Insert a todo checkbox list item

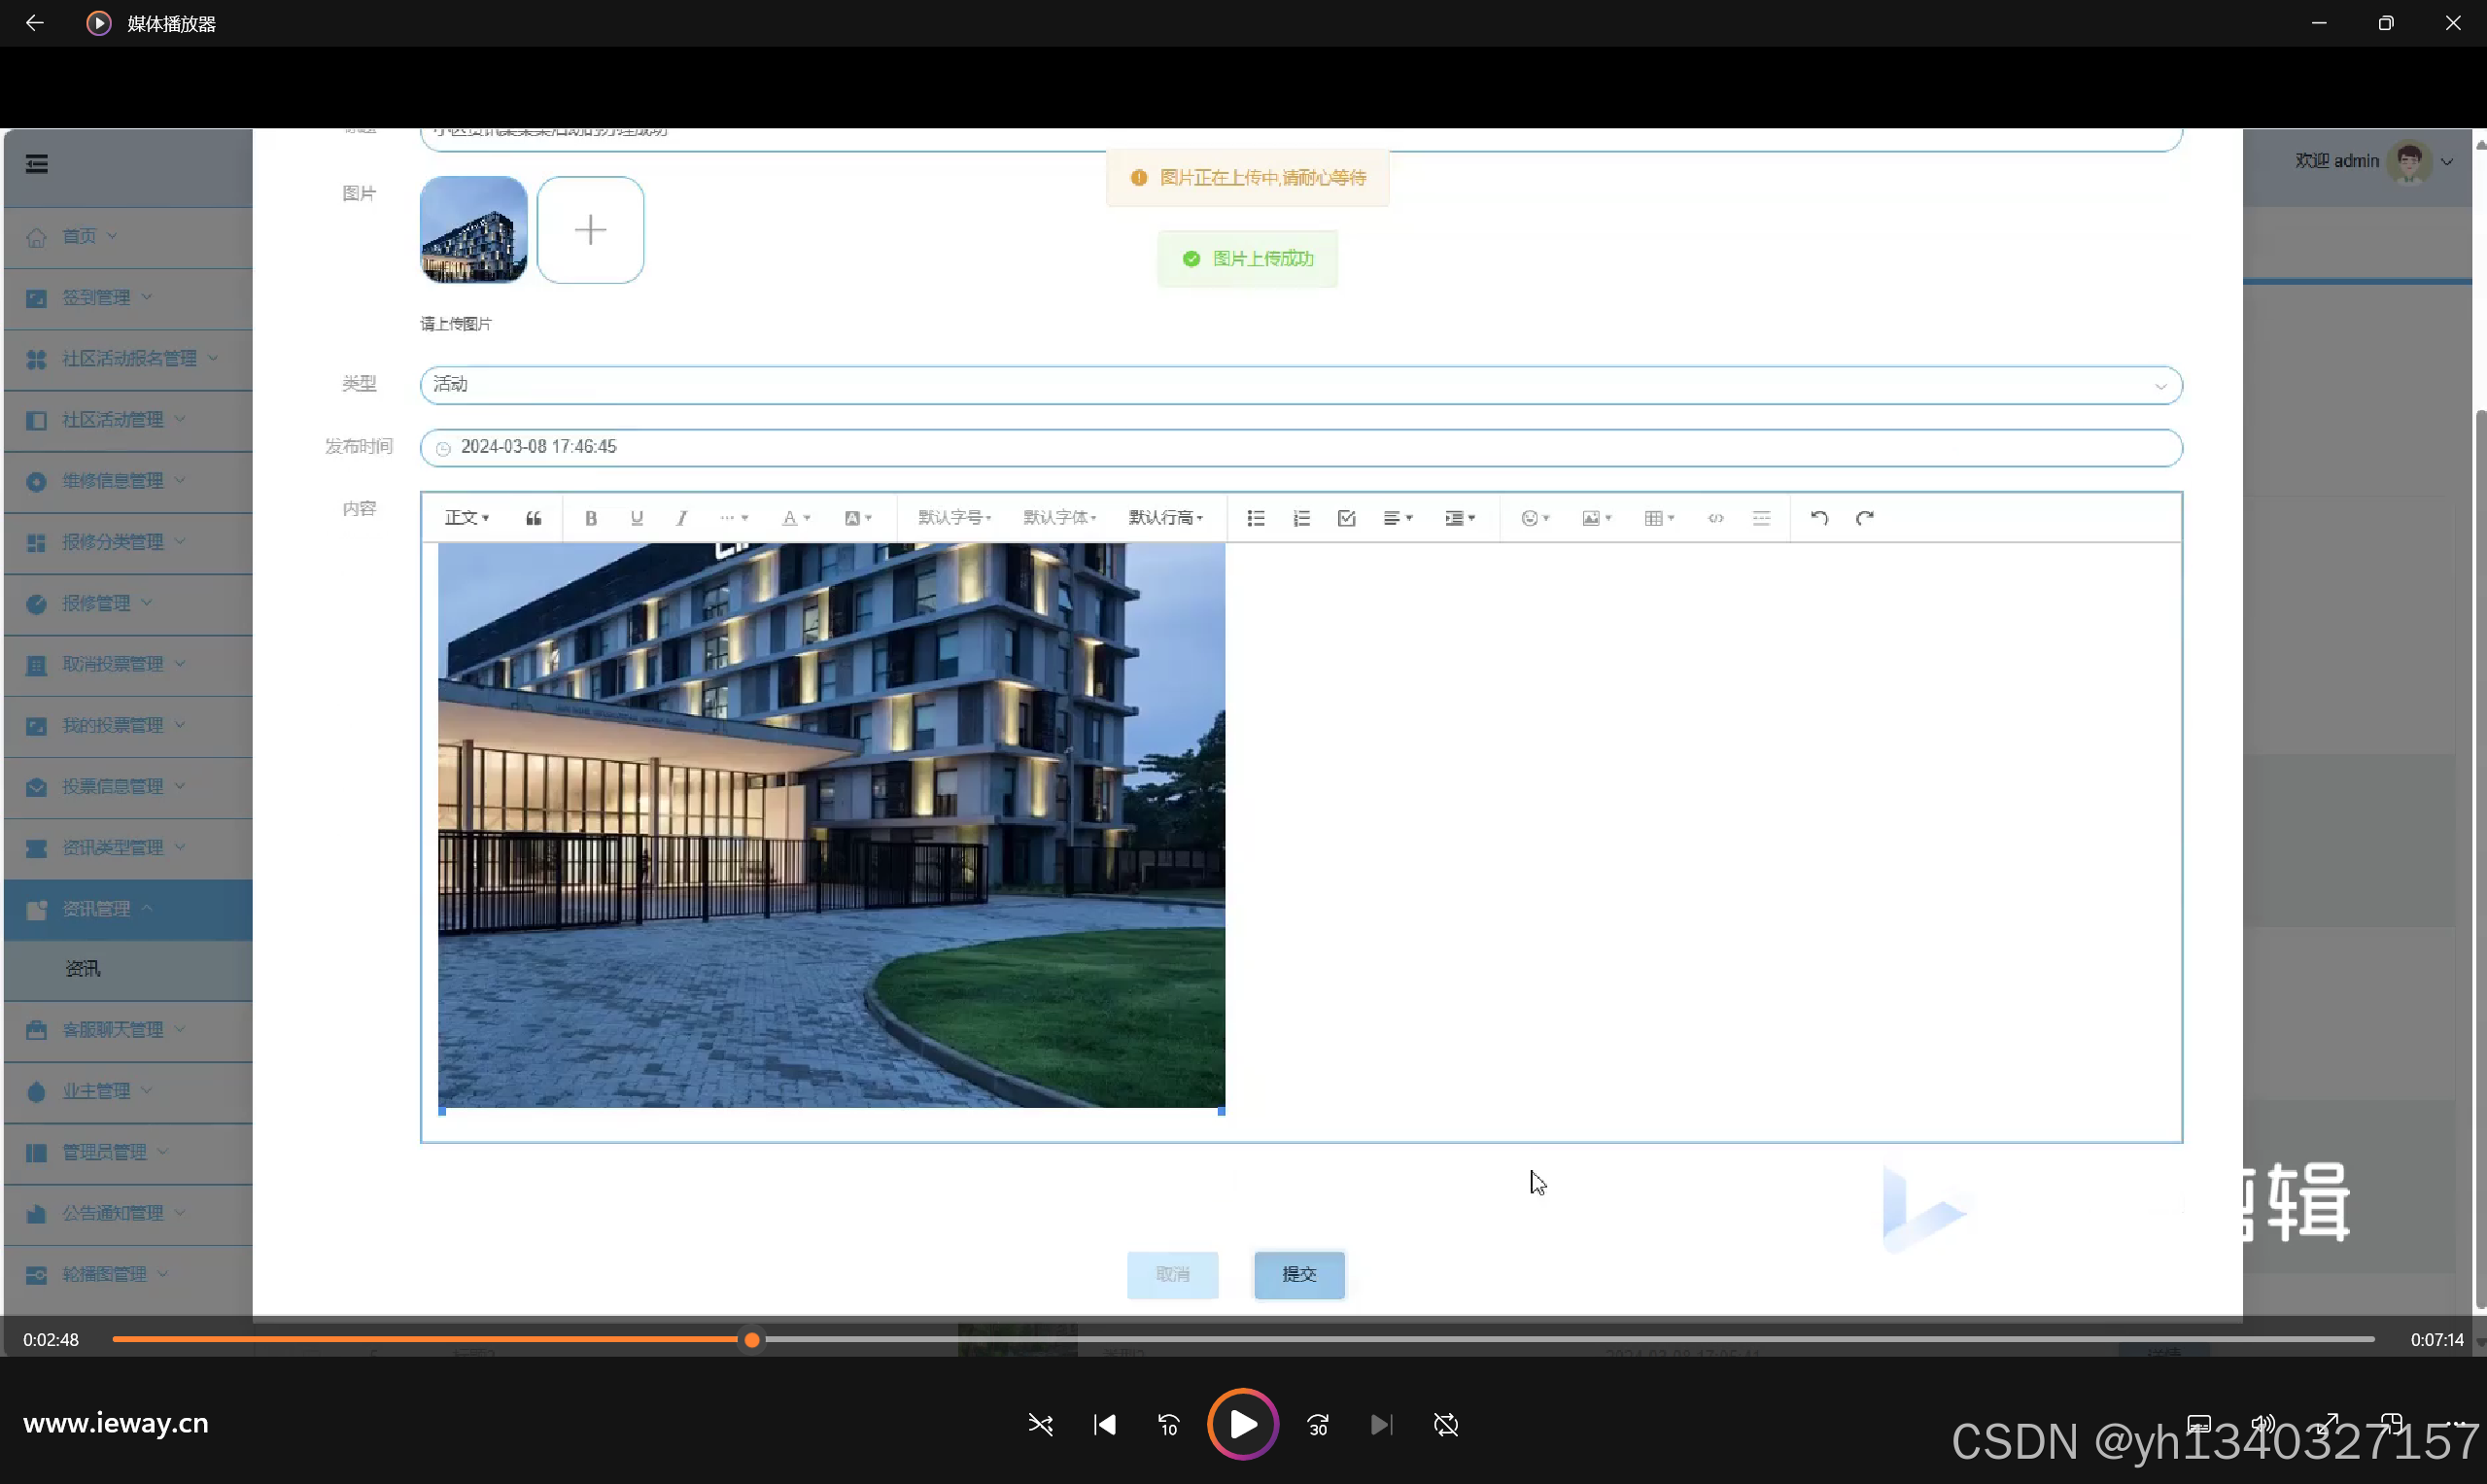[x=1346, y=518]
